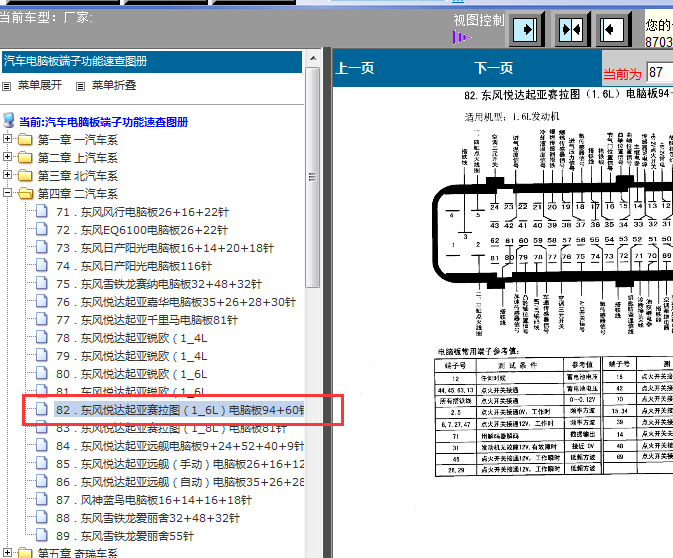Click the view control left-arrow button
The height and width of the screenshot is (558, 673).
pyautogui.click(x=613, y=30)
